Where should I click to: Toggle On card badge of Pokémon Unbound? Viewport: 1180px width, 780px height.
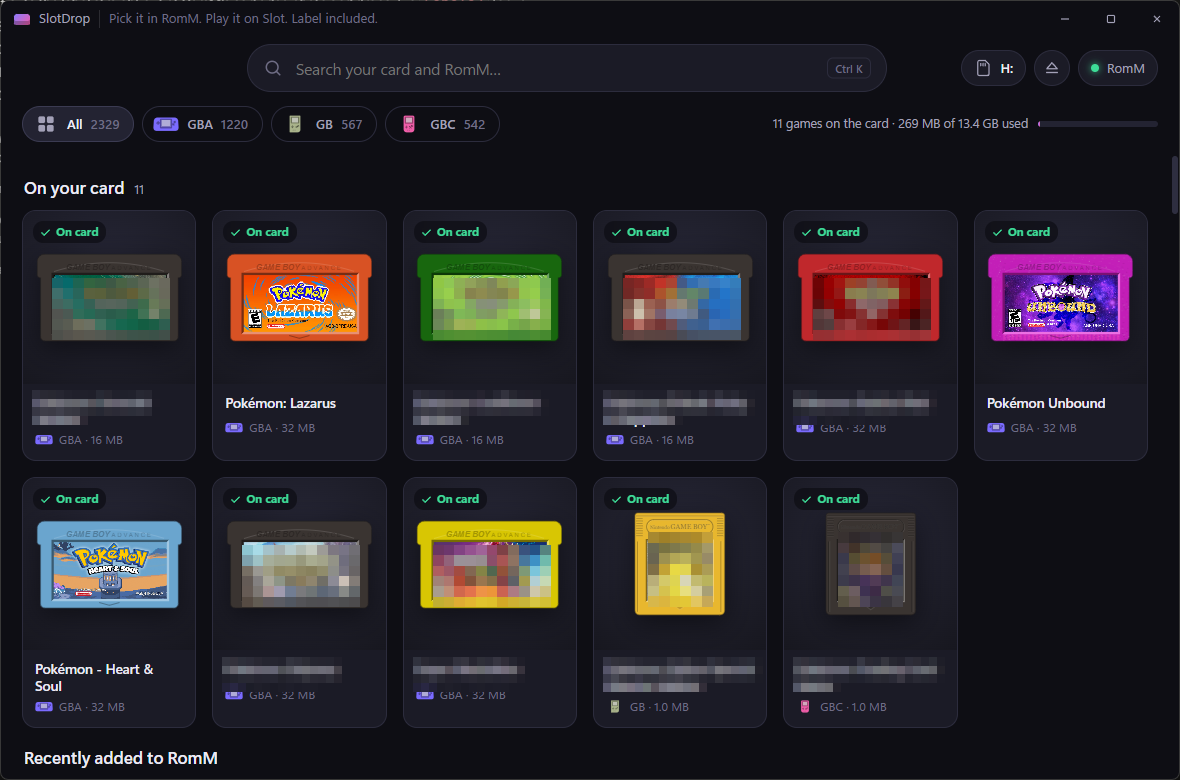(x=1020, y=232)
